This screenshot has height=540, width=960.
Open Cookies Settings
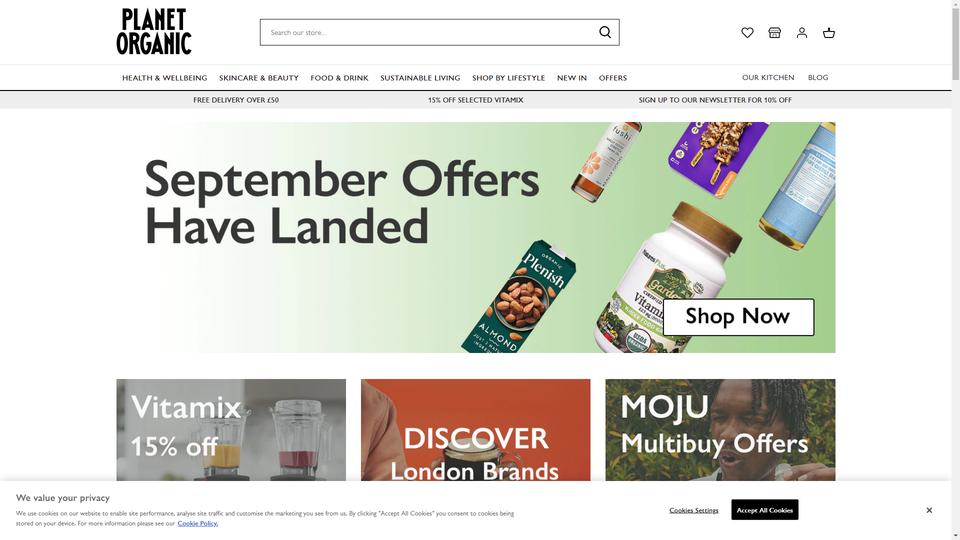pos(694,510)
